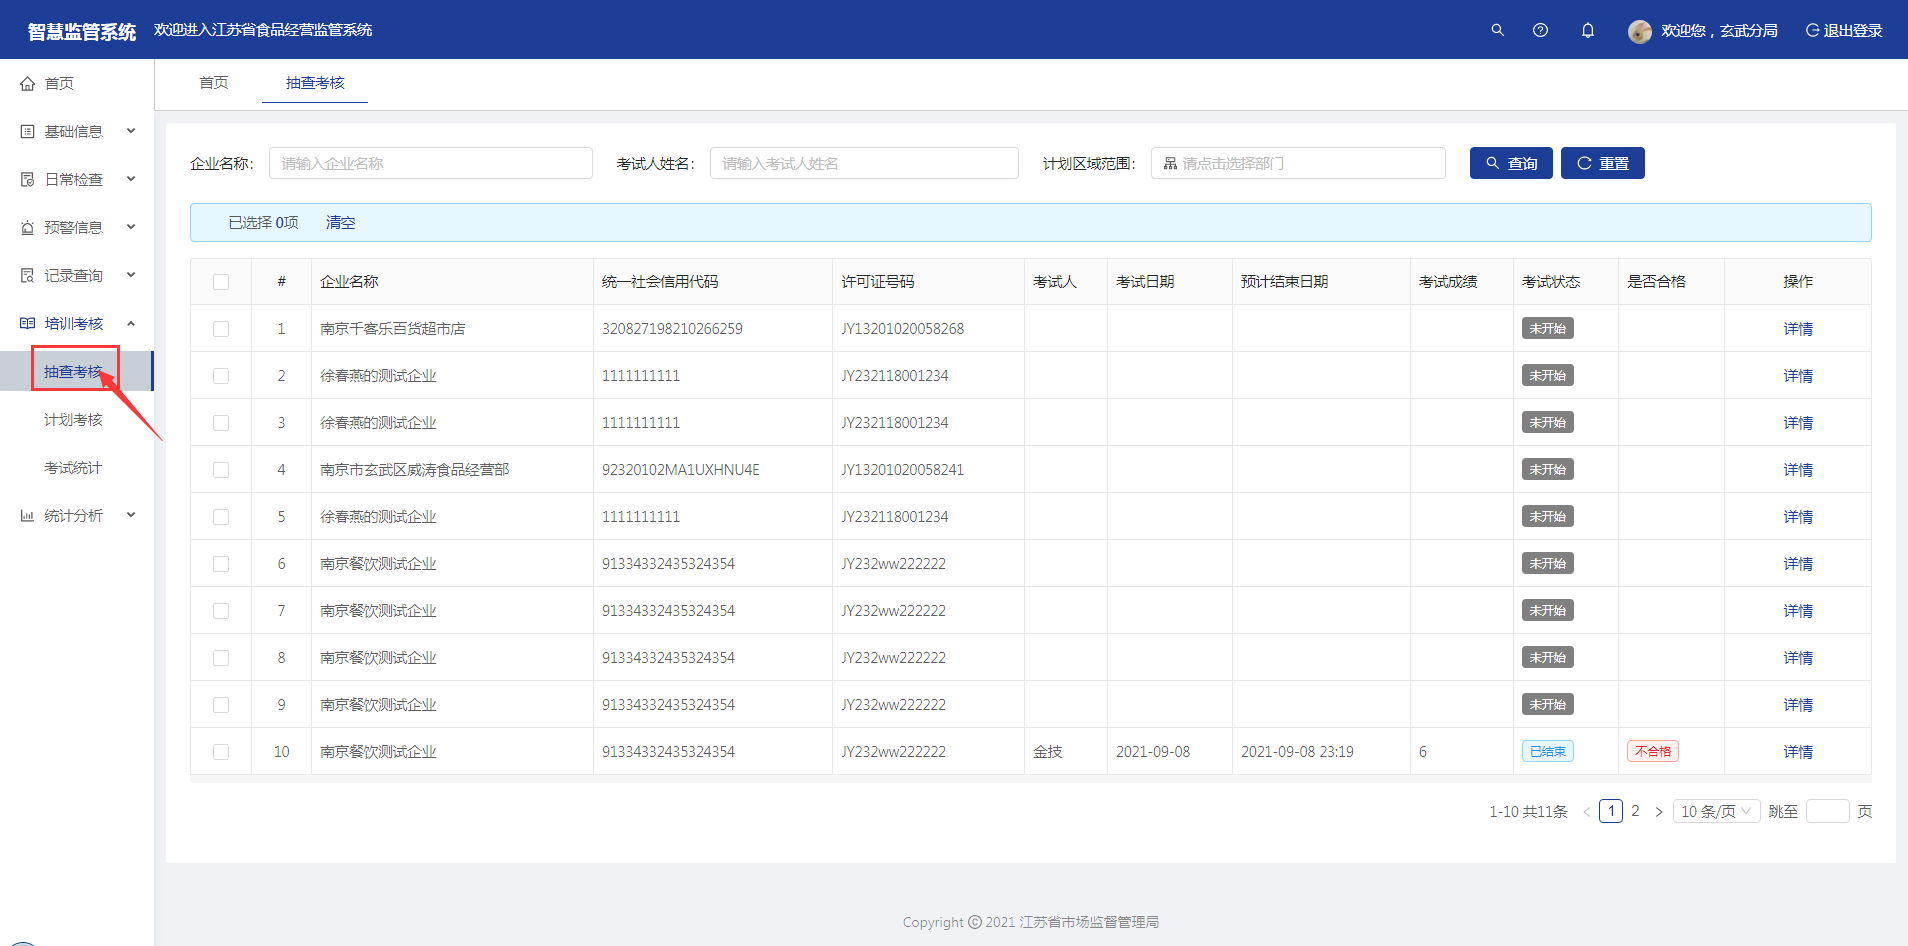Click the 日常检查 sidebar icon
The width and height of the screenshot is (1908, 946).
coord(28,180)
